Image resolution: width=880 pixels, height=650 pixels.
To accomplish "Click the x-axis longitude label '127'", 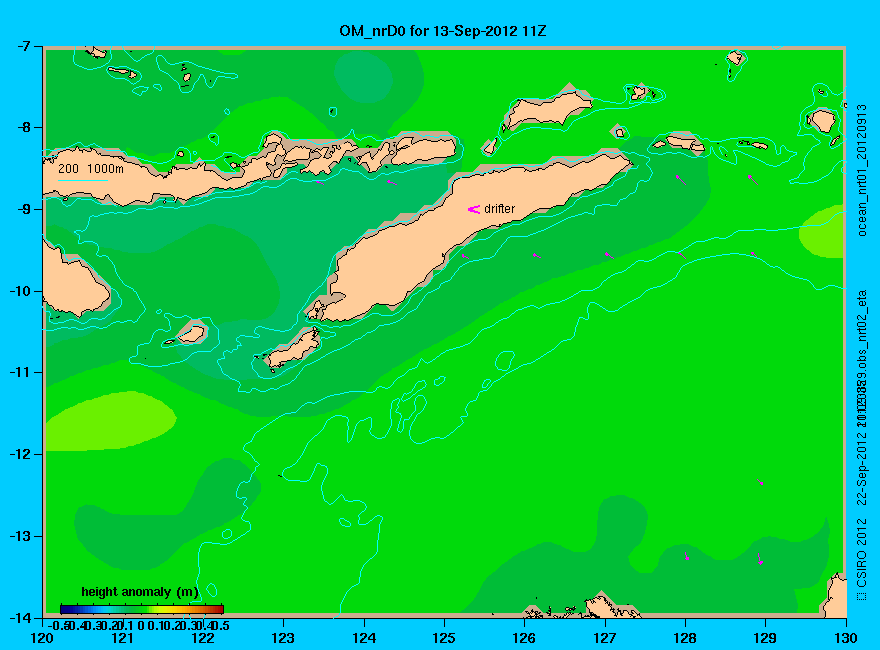I will [x=605, y=638].
